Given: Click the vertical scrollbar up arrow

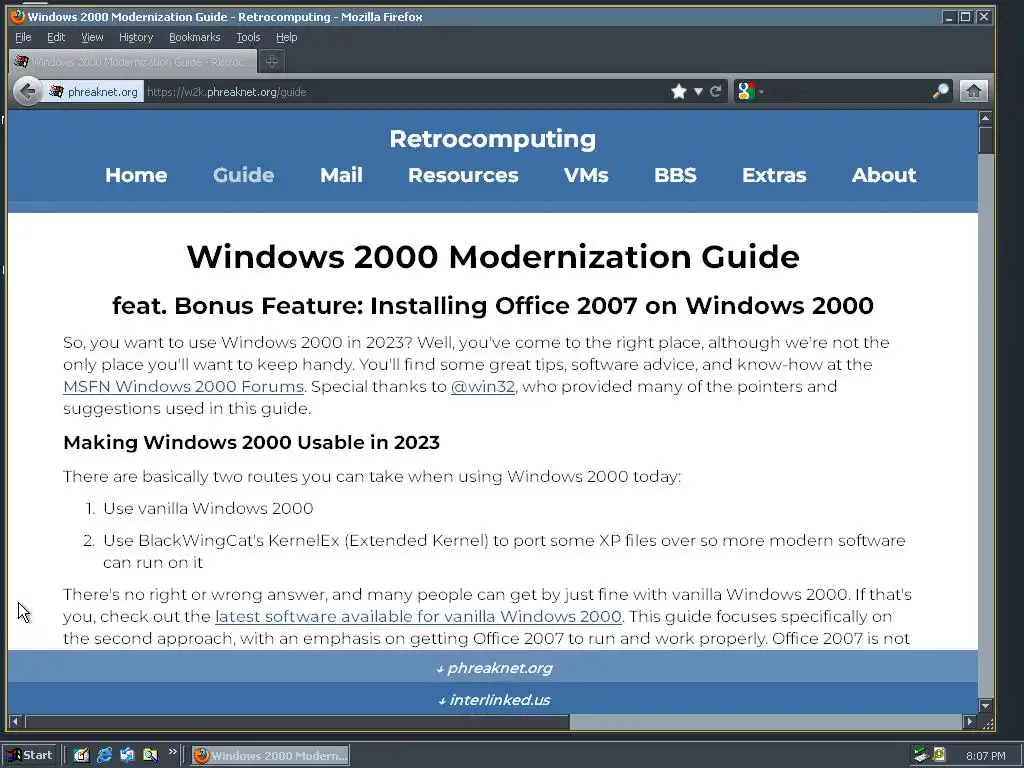Looking at the screenshot, I should pyautogui.click(x=985, y=118).
